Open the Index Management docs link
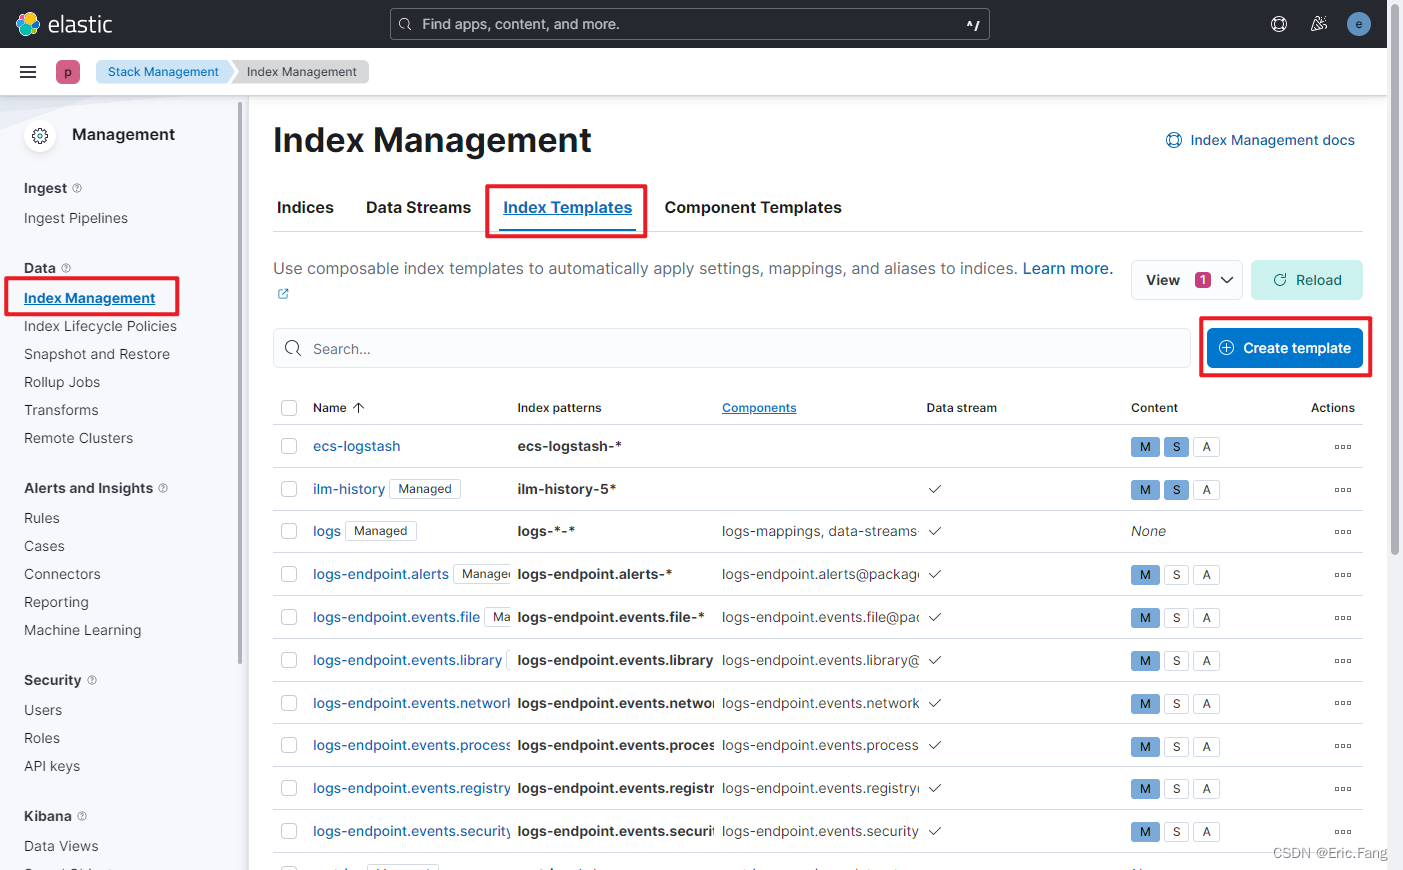Viewport: 1403px width, 870px height. point(1260,140)
